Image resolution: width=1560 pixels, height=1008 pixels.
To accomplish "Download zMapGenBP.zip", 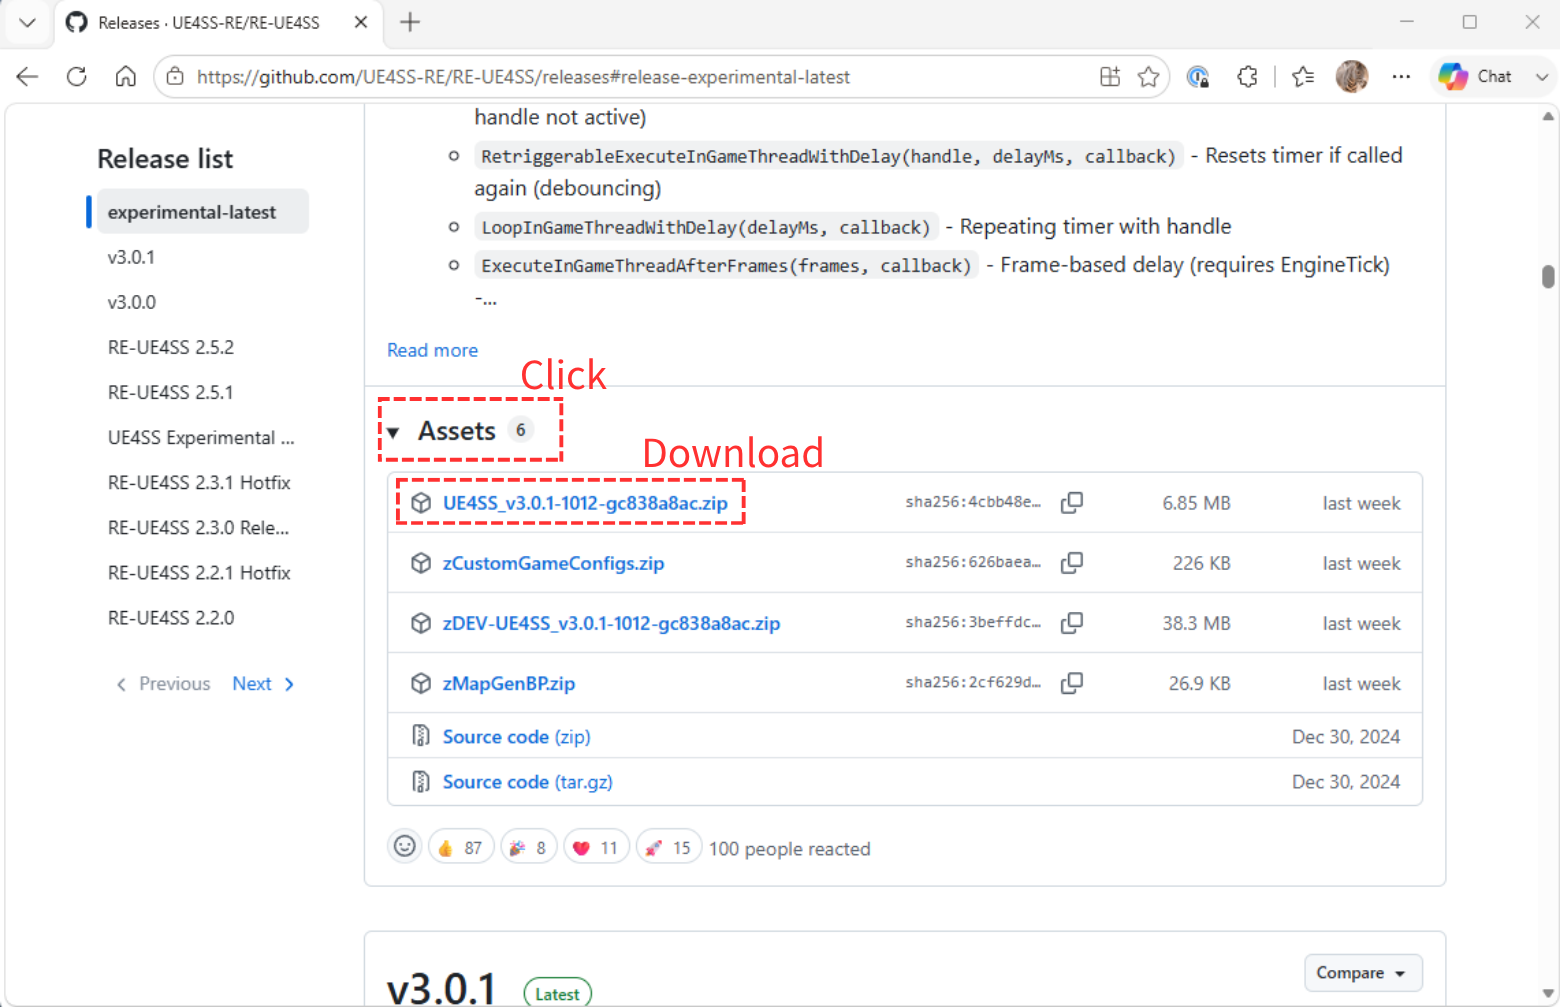I will click(x=509, y=683).
